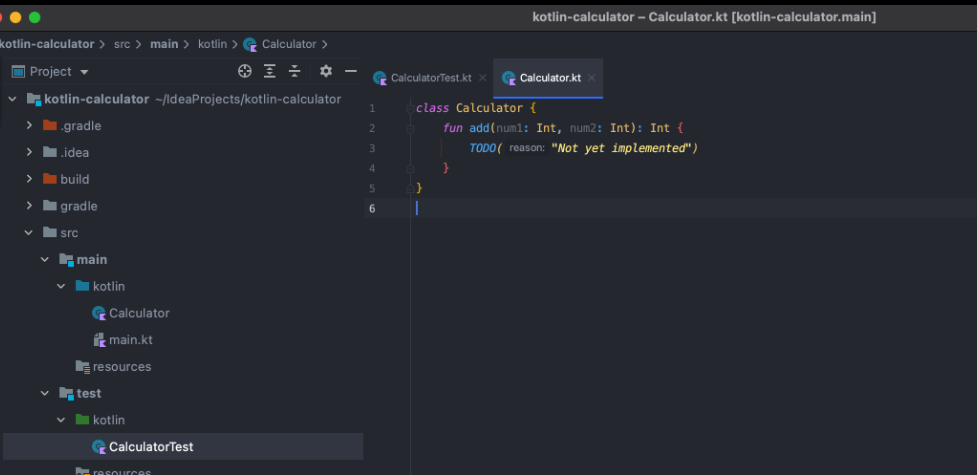
Task: Click the src breadcrumb
Action: coord(122,44)
